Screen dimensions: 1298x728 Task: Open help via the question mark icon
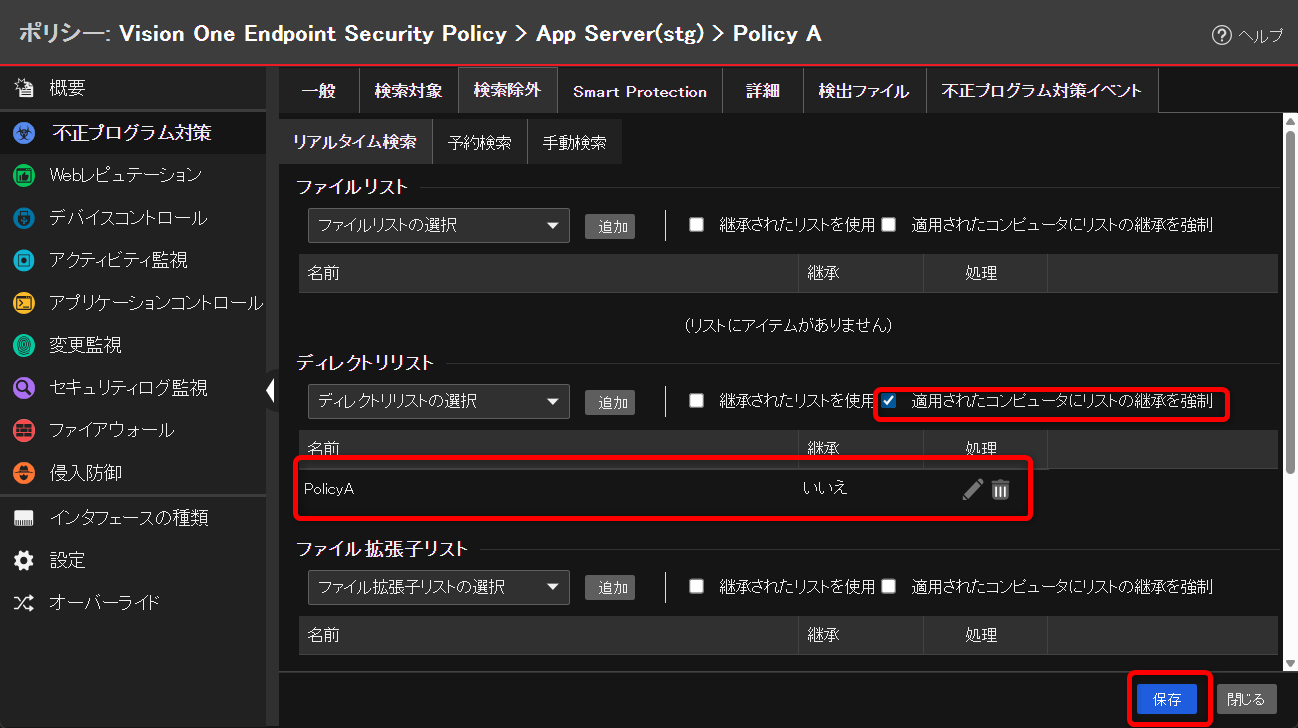[x=1221, y=35]
